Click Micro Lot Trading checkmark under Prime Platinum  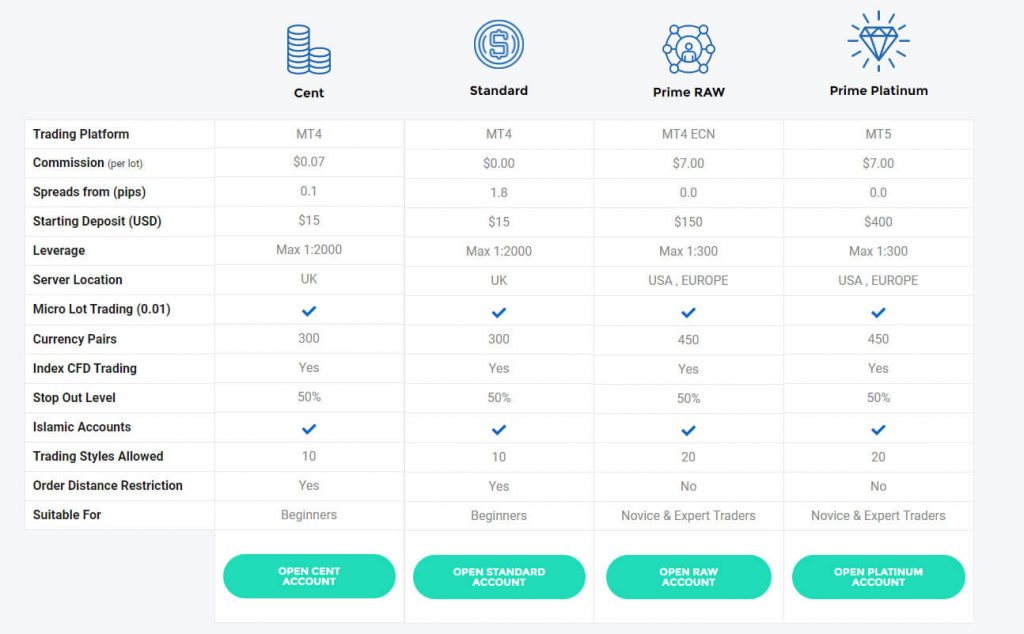pos(878,313)
